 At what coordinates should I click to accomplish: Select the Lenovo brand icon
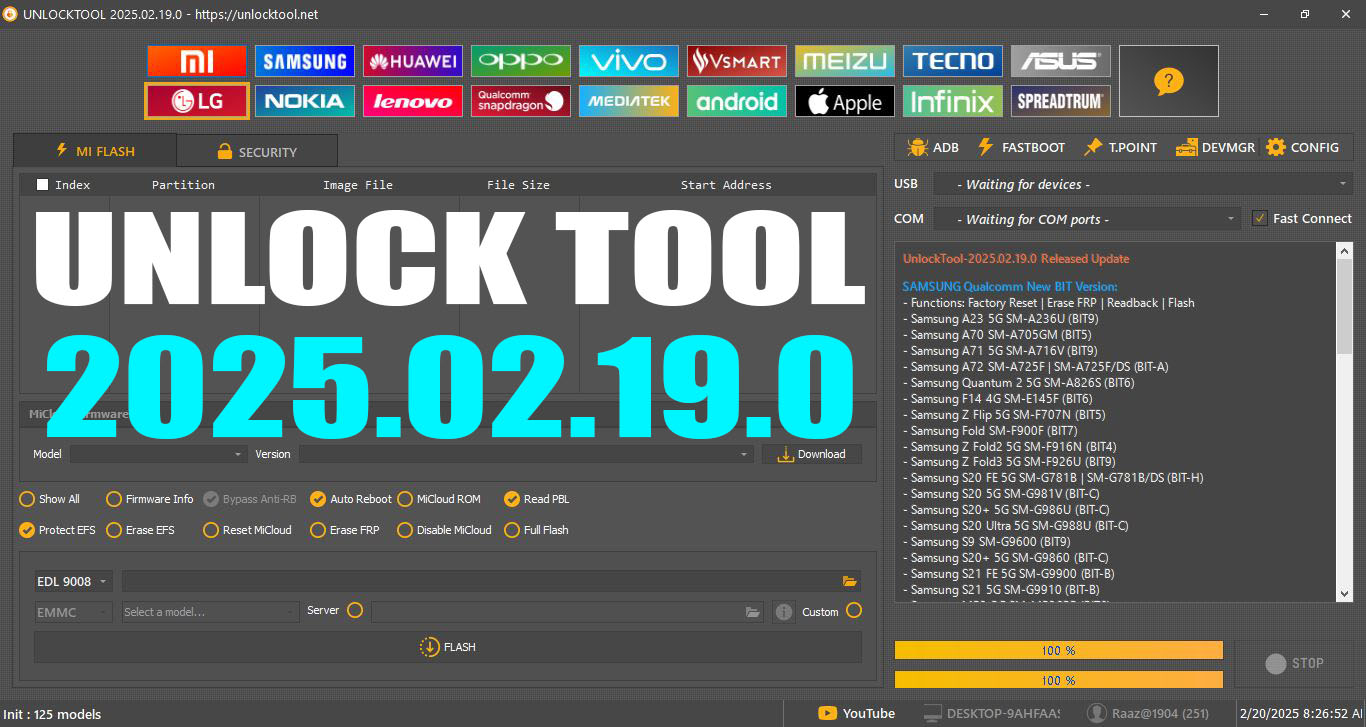[413, 101]
